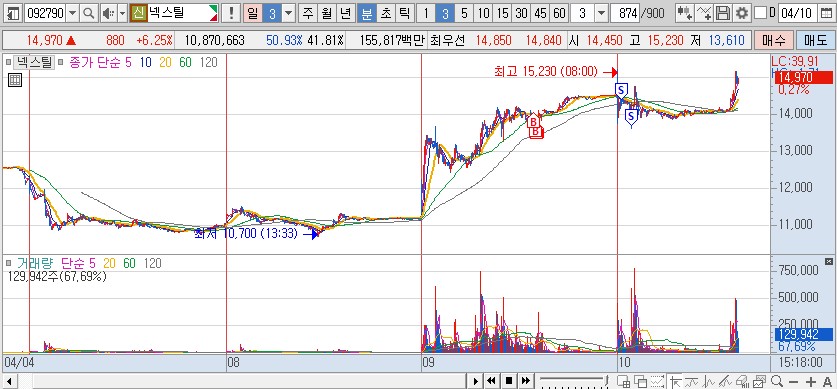Select the 일 daily chart tab
This screenshot has height=389, width=837.
tap(252, 13)
